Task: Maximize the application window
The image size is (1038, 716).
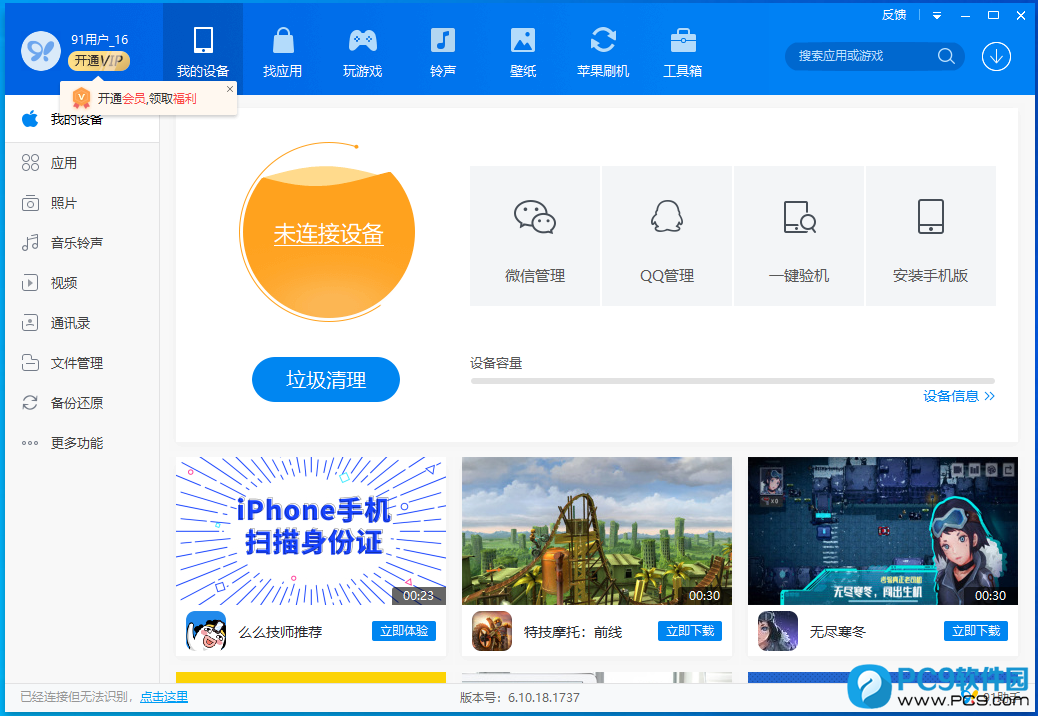Action: (993, 15)
